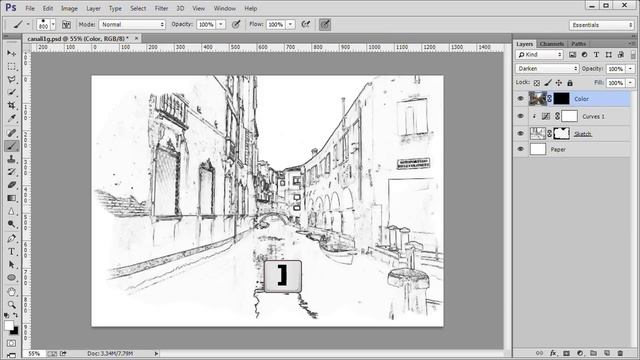The height and width of the screenshot is (360, 640).
Task: Open the Filter menu
Action: click(161, 8)
